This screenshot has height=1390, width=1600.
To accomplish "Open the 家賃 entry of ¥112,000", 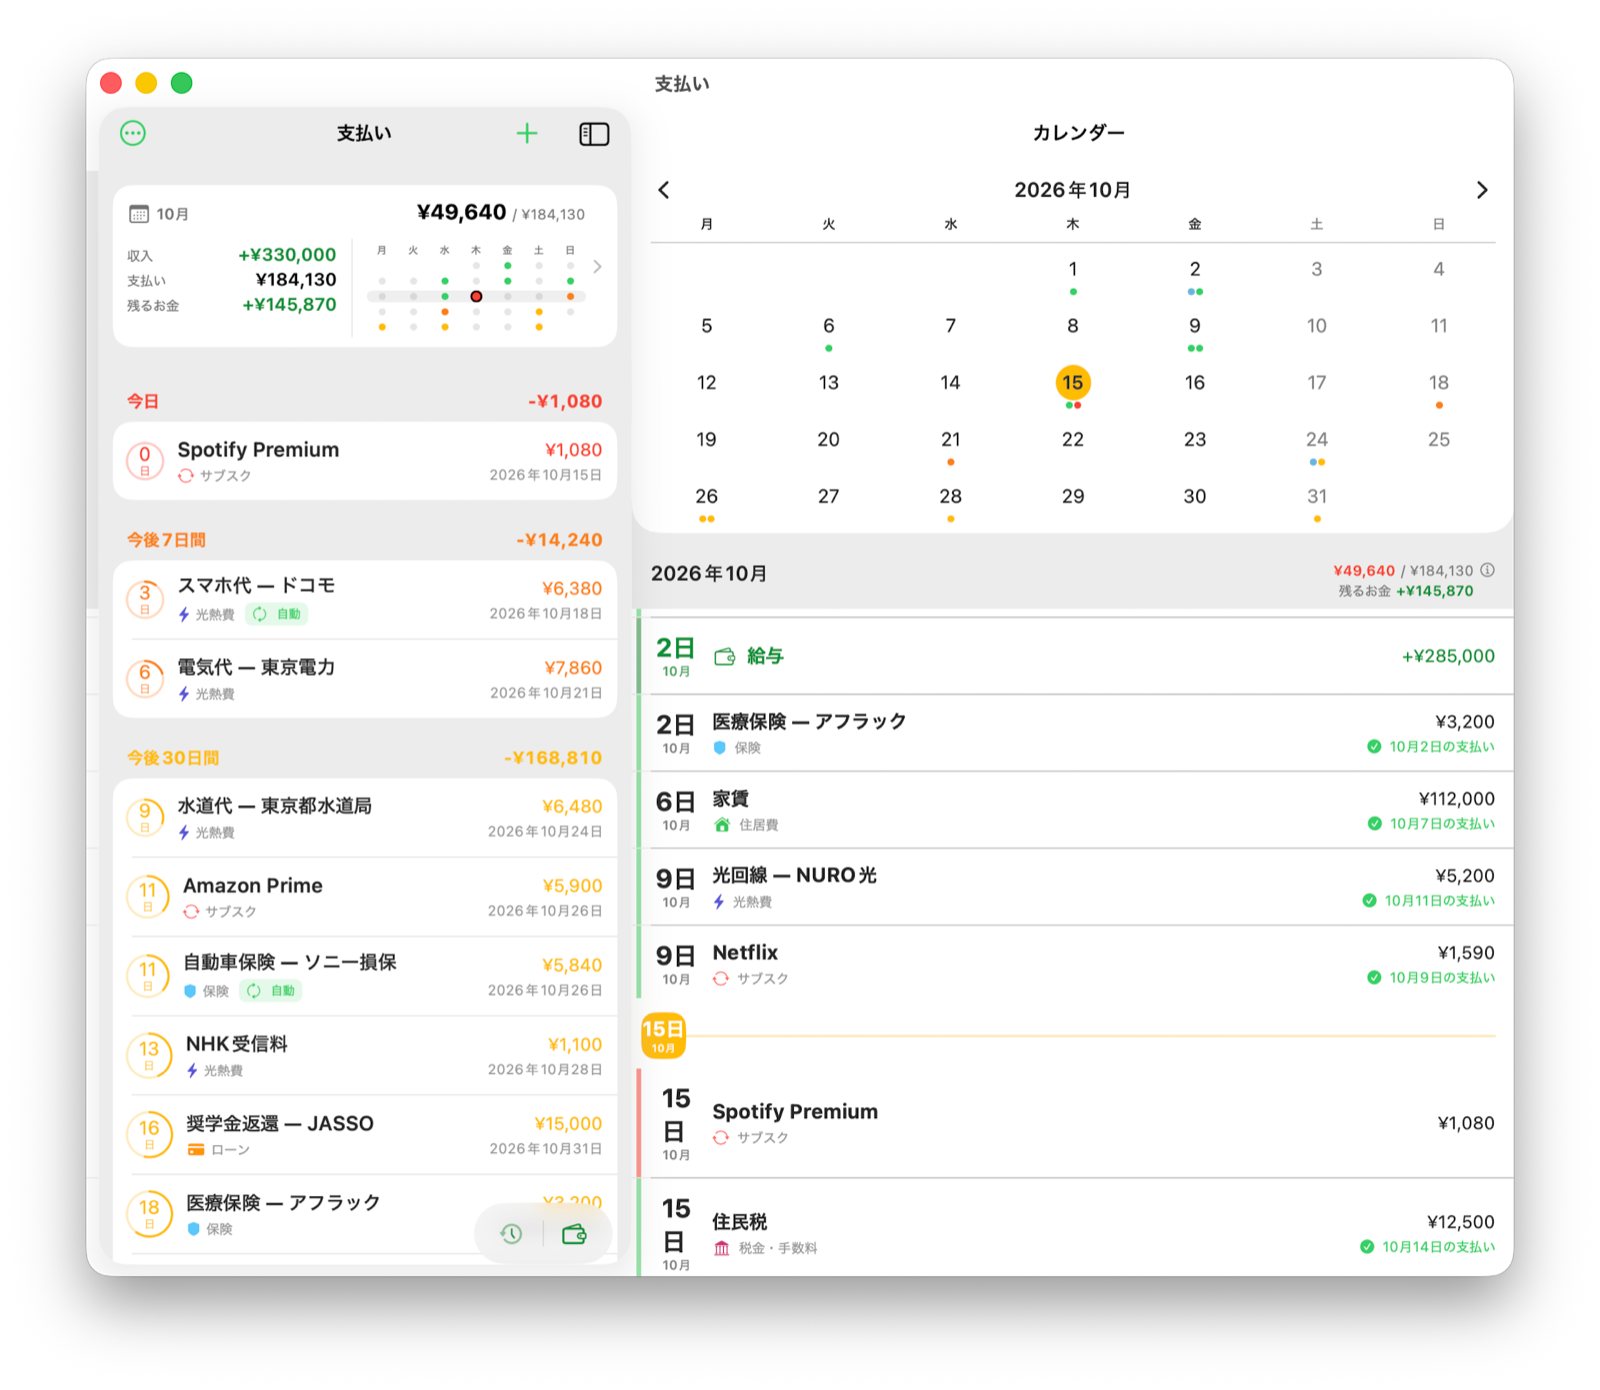I will 1075,810.
